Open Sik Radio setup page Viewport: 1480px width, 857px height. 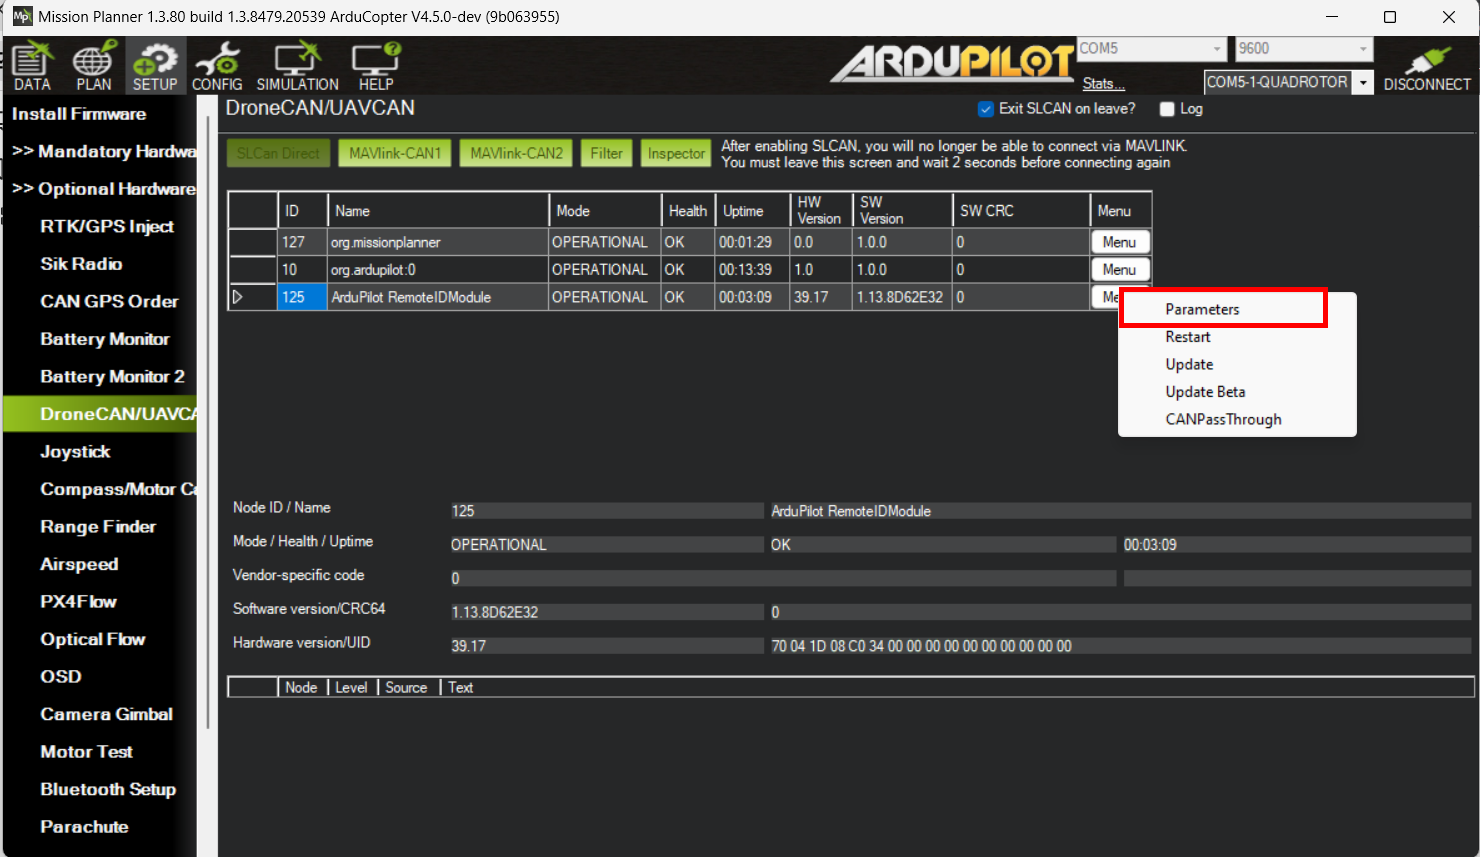click(81, 264)
